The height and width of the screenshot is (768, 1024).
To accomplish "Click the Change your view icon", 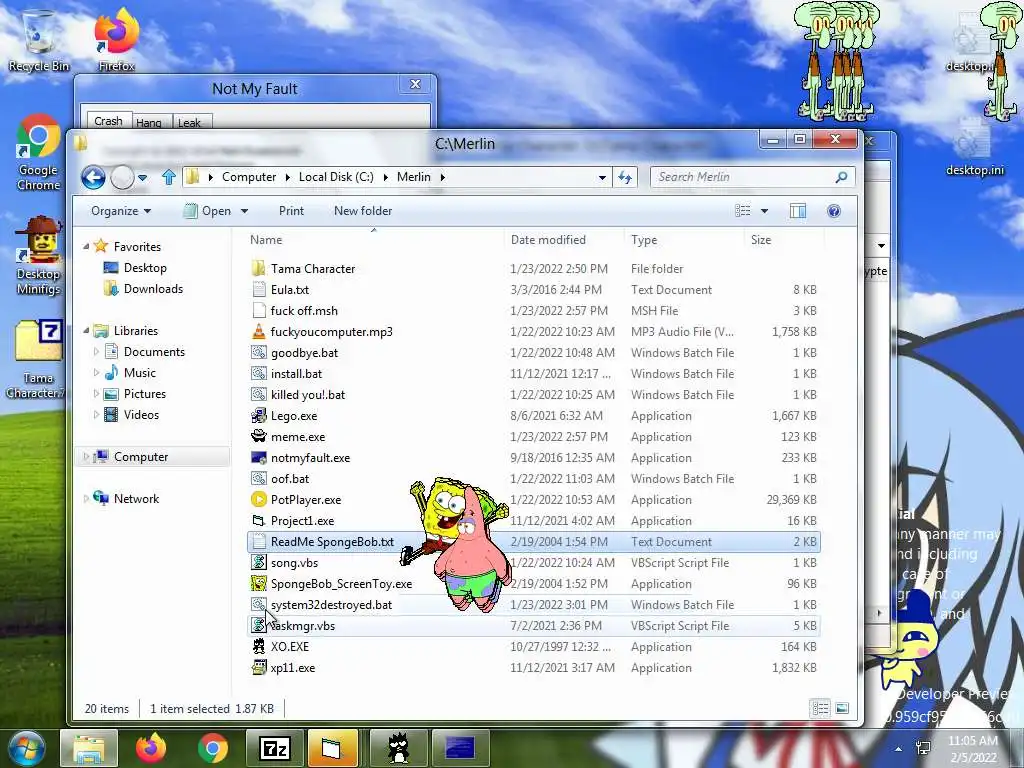I will click(743, 211).
